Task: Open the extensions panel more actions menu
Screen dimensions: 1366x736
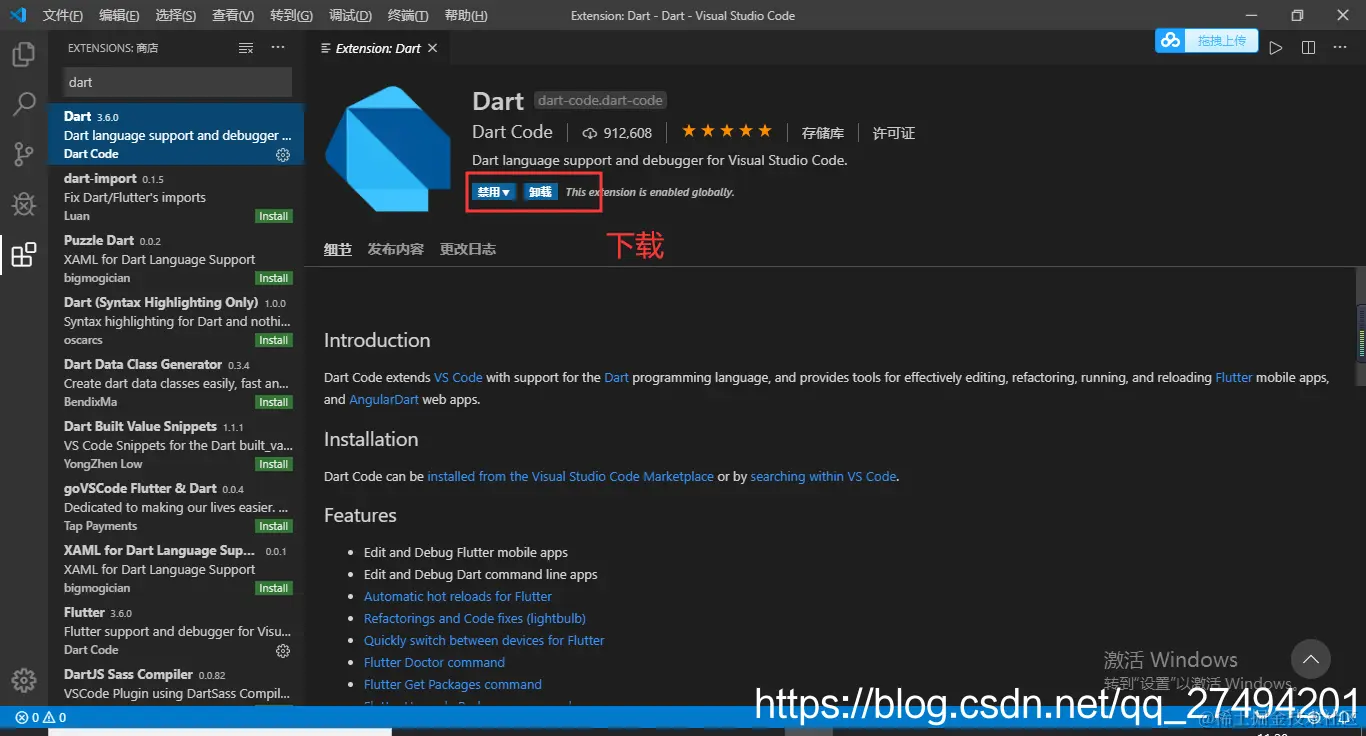Action: 278,48
